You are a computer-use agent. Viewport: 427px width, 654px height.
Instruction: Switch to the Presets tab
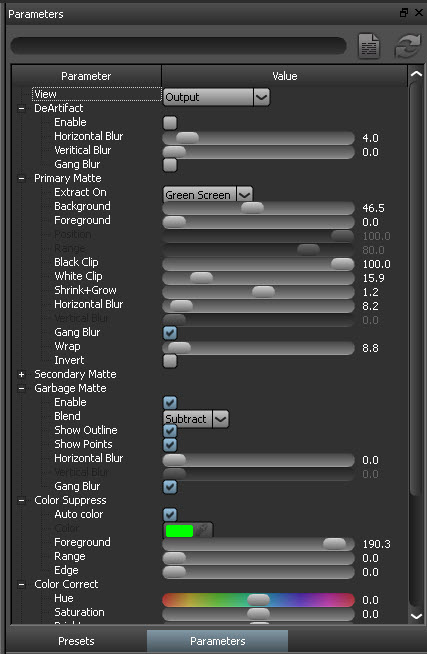click(76, 641)
